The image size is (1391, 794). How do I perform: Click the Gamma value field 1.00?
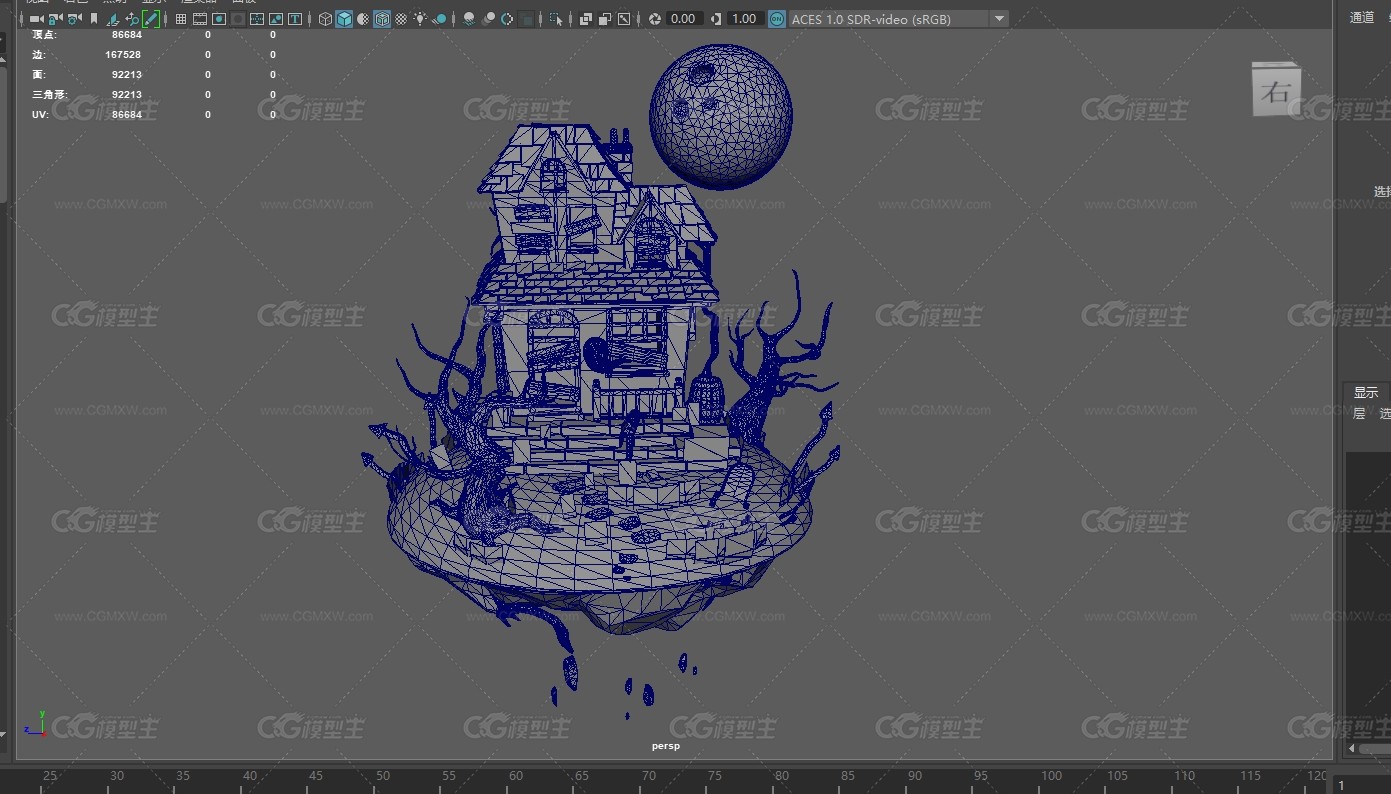click(744, 19)
